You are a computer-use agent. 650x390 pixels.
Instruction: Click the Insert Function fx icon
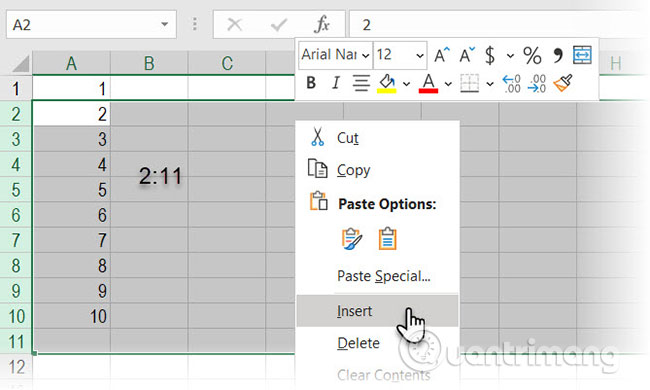pyautogui.click(x=322, y=24)
